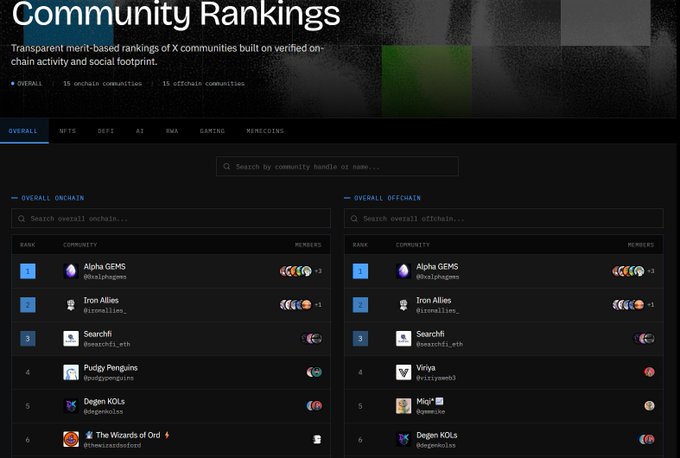Image resolution: width=680 pixels, height=458 pixels.
Task: Click the Search overall onchain field
Action: coord(171,219)
